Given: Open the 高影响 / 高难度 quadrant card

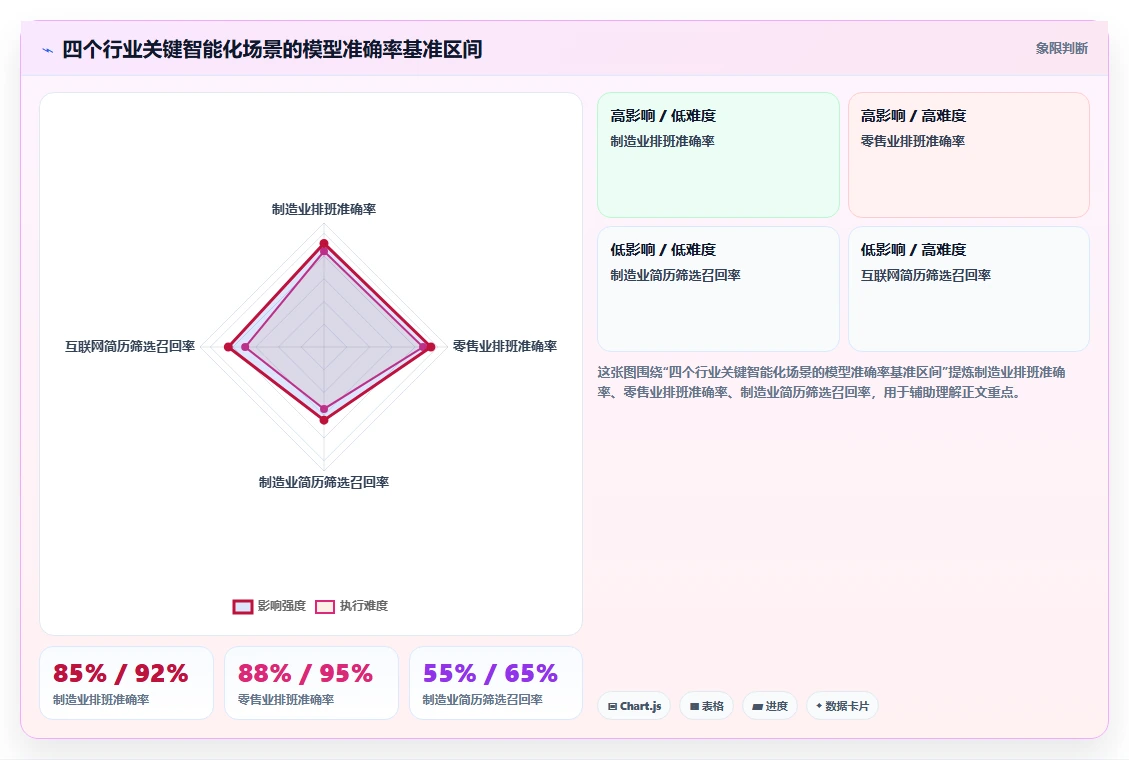Looking at the screenshot, I should [968, 155].
